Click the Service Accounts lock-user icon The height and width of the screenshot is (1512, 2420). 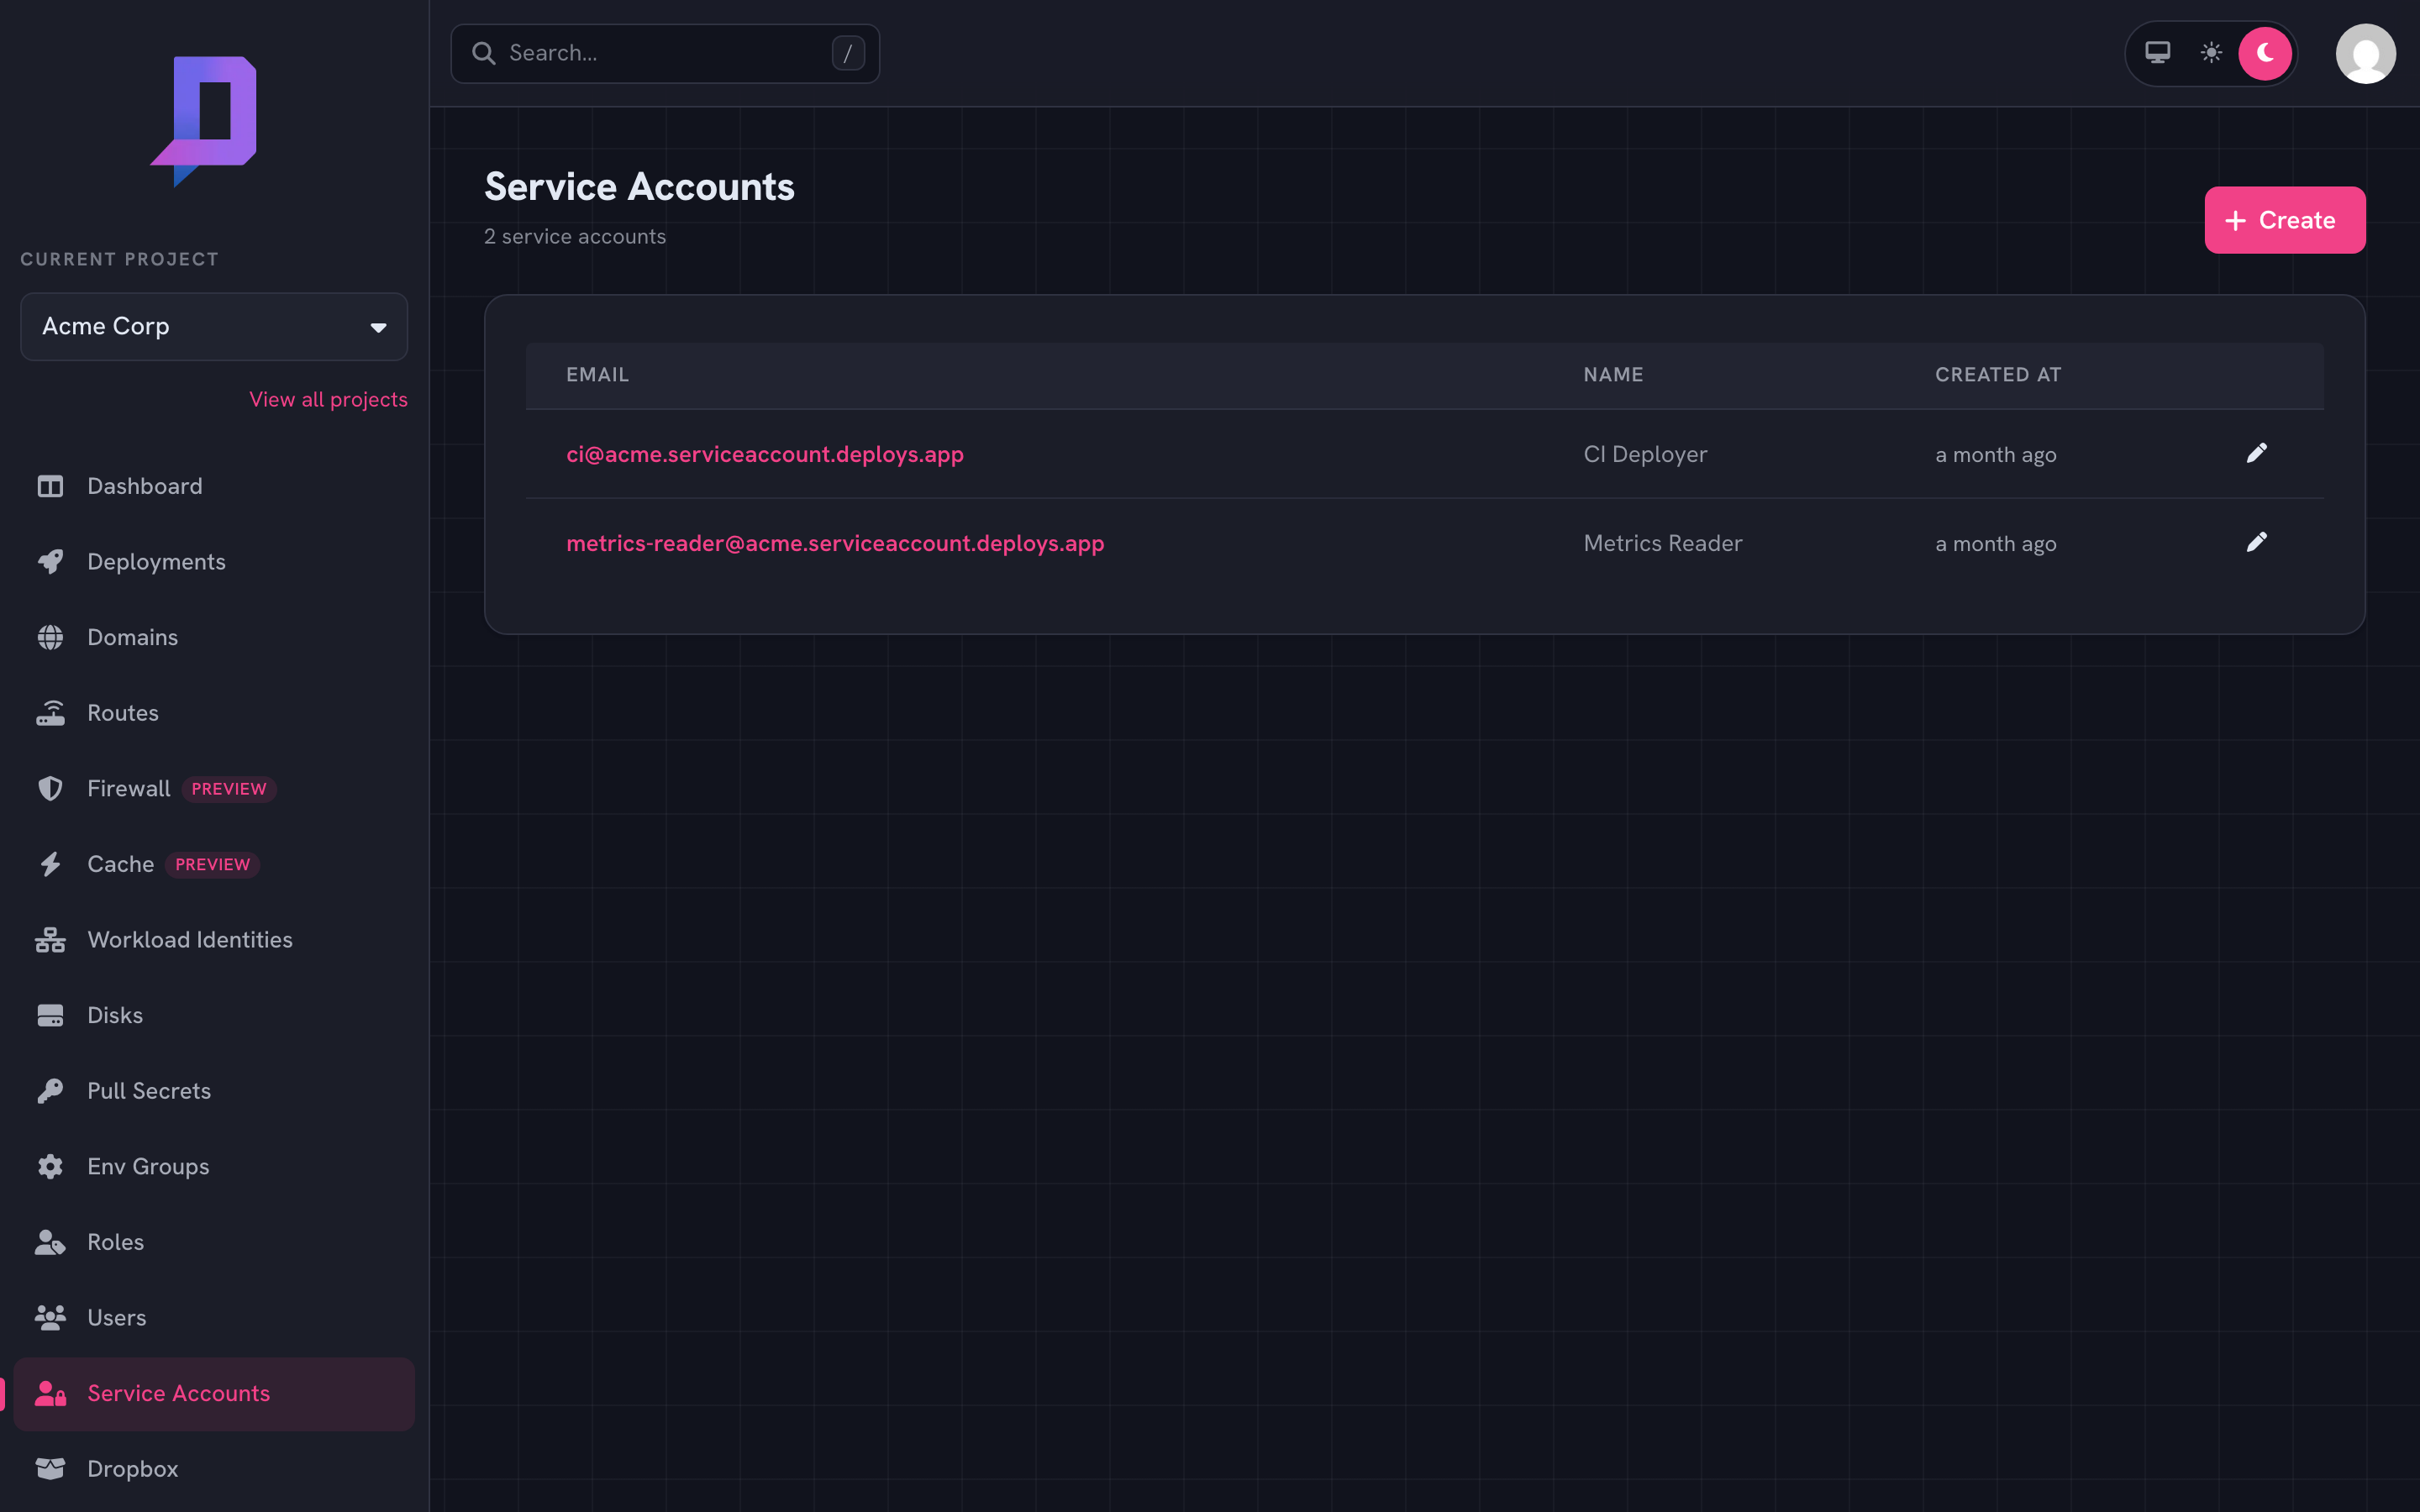pyautogui.click(x=50, y=1393)
